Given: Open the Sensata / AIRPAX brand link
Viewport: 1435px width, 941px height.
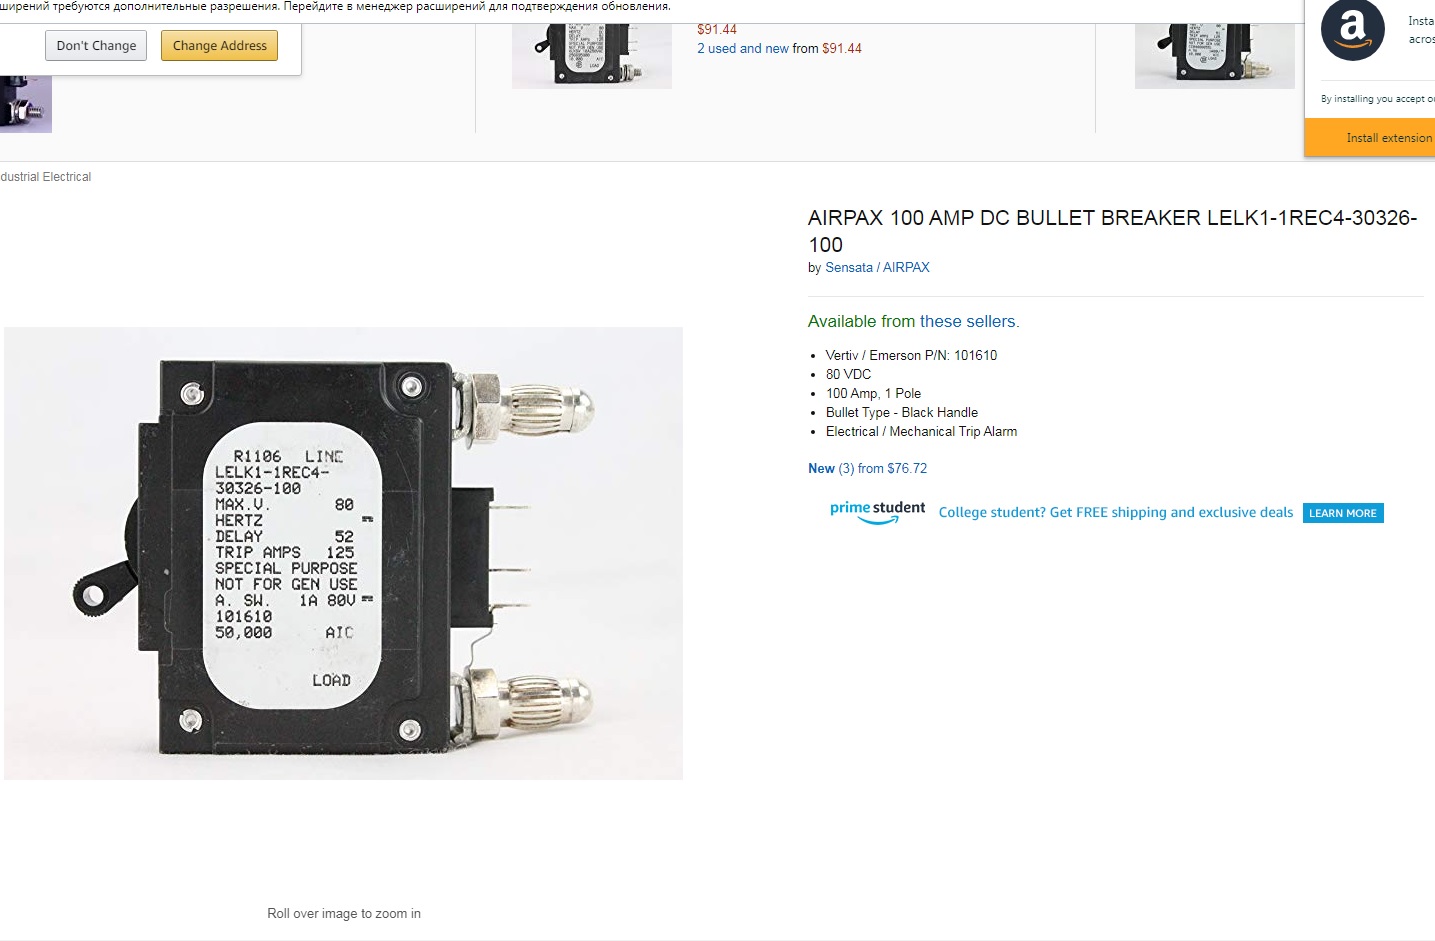Looking at the screenshot, I should (877, 267).
